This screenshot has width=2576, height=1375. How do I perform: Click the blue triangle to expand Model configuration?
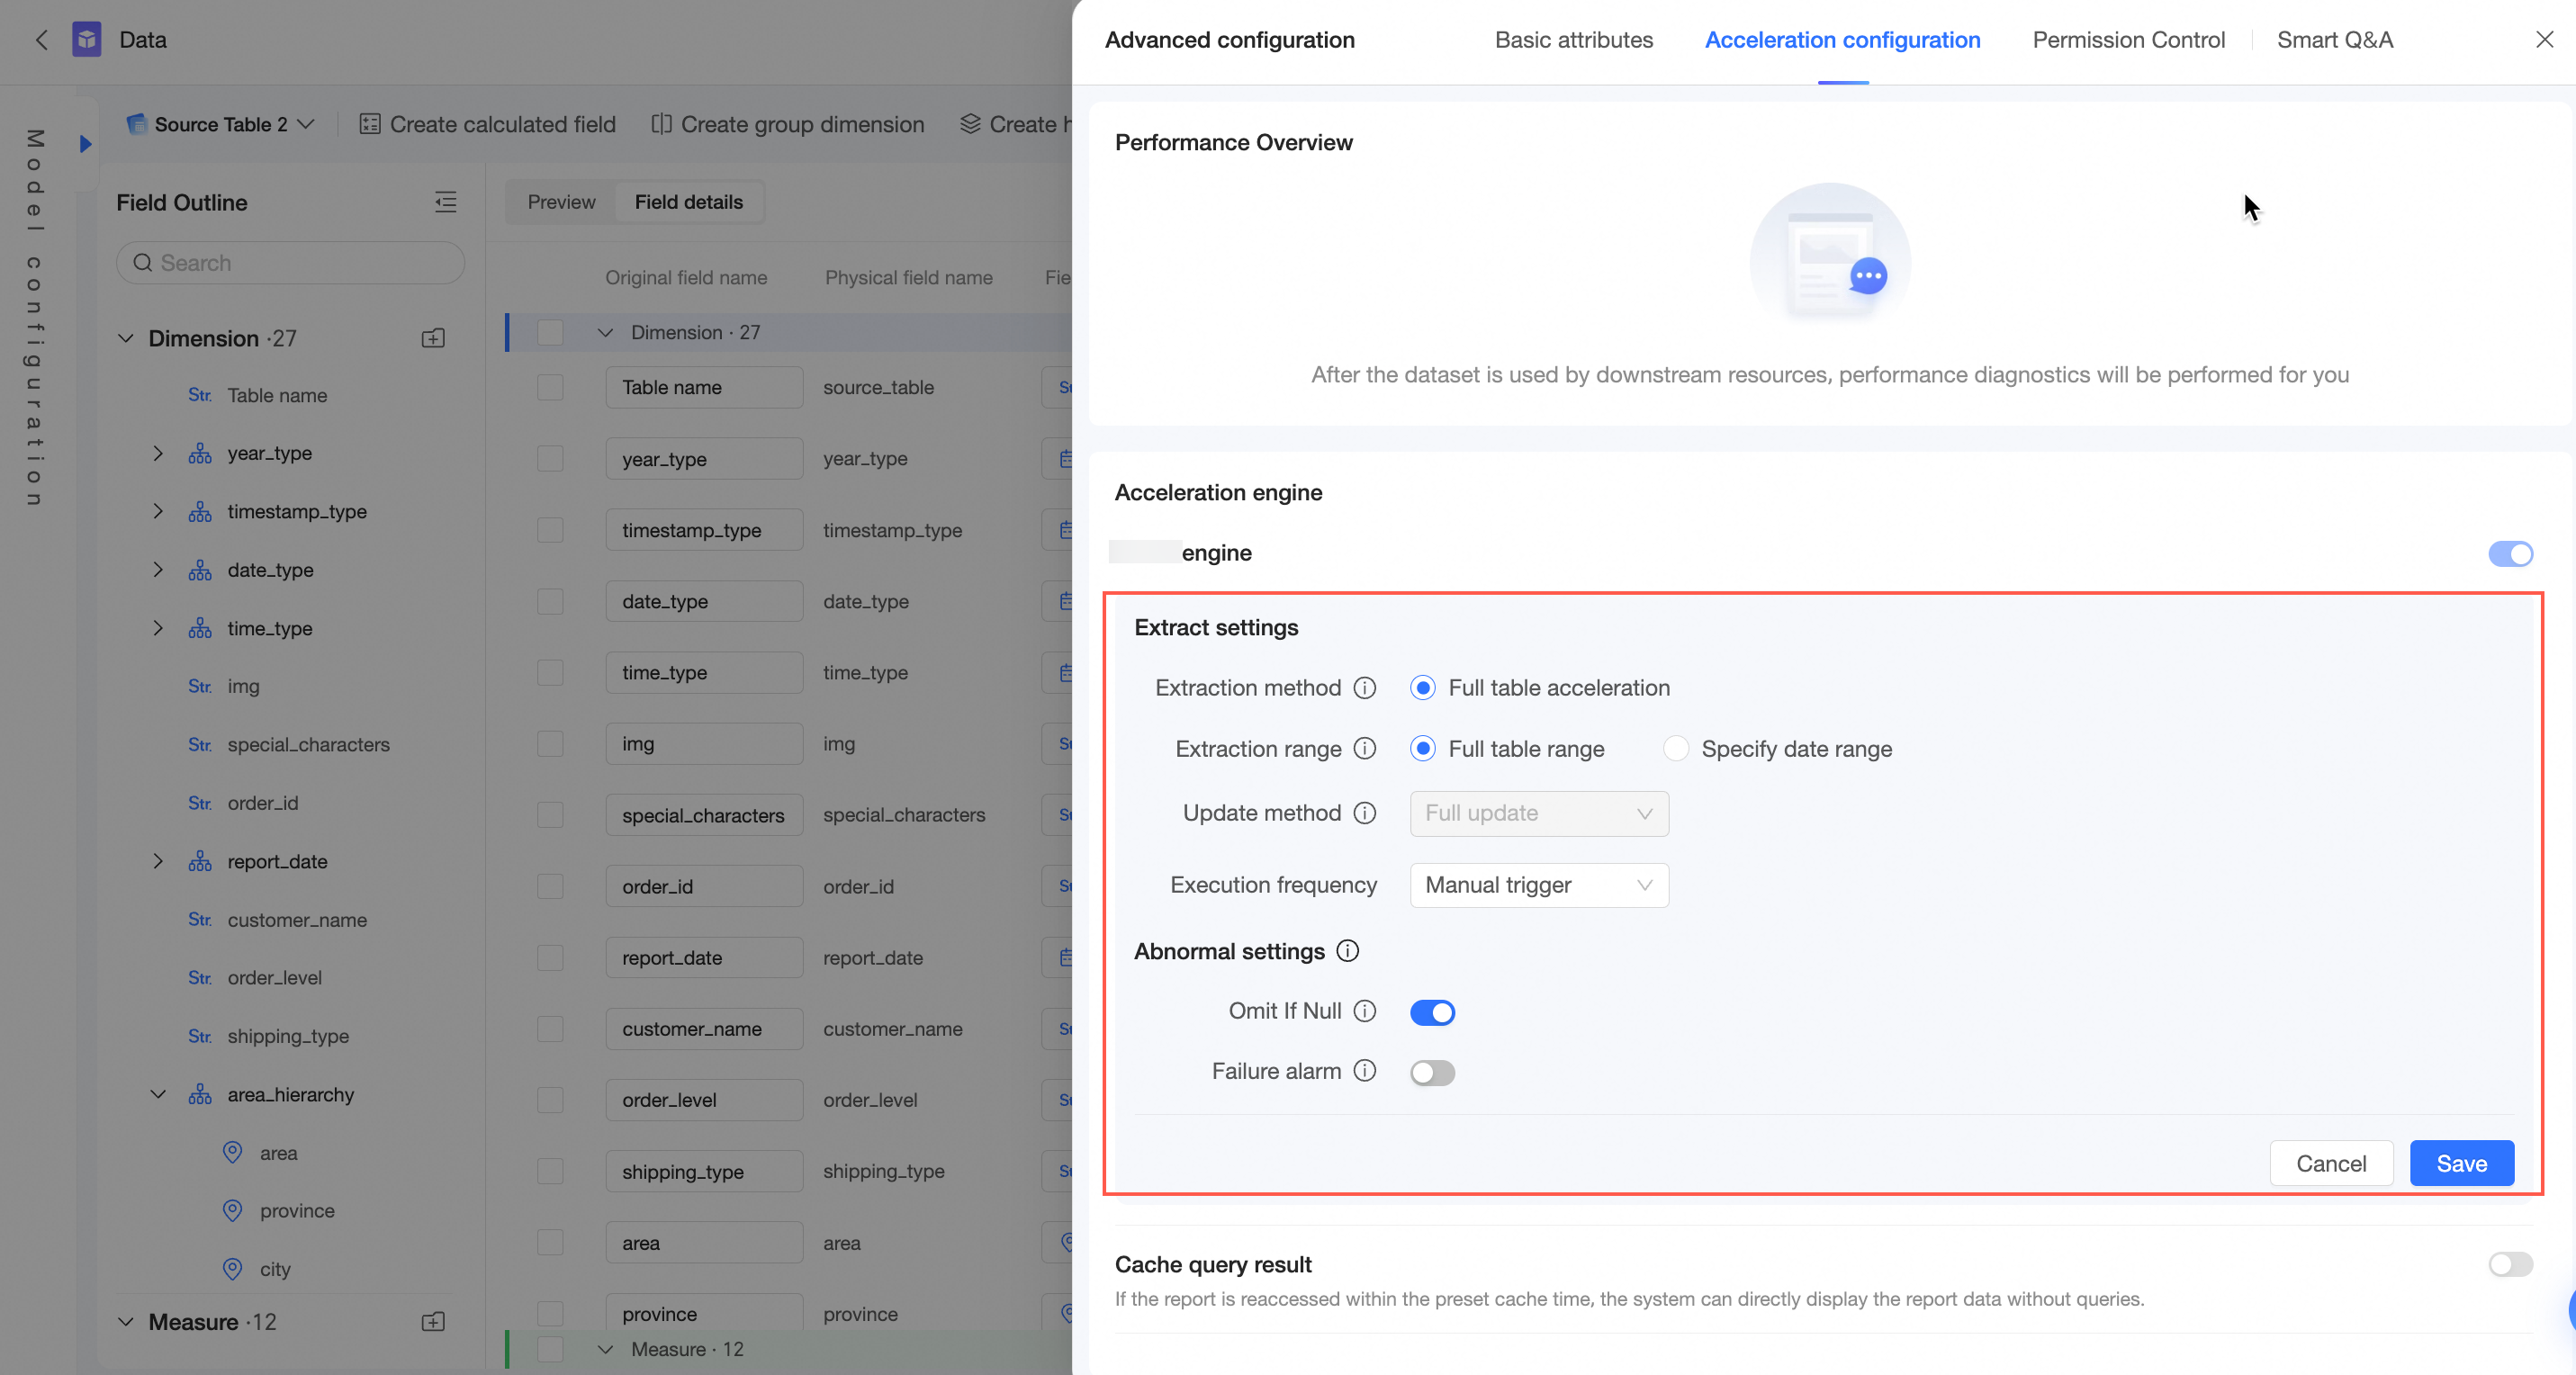click(86, 144)
